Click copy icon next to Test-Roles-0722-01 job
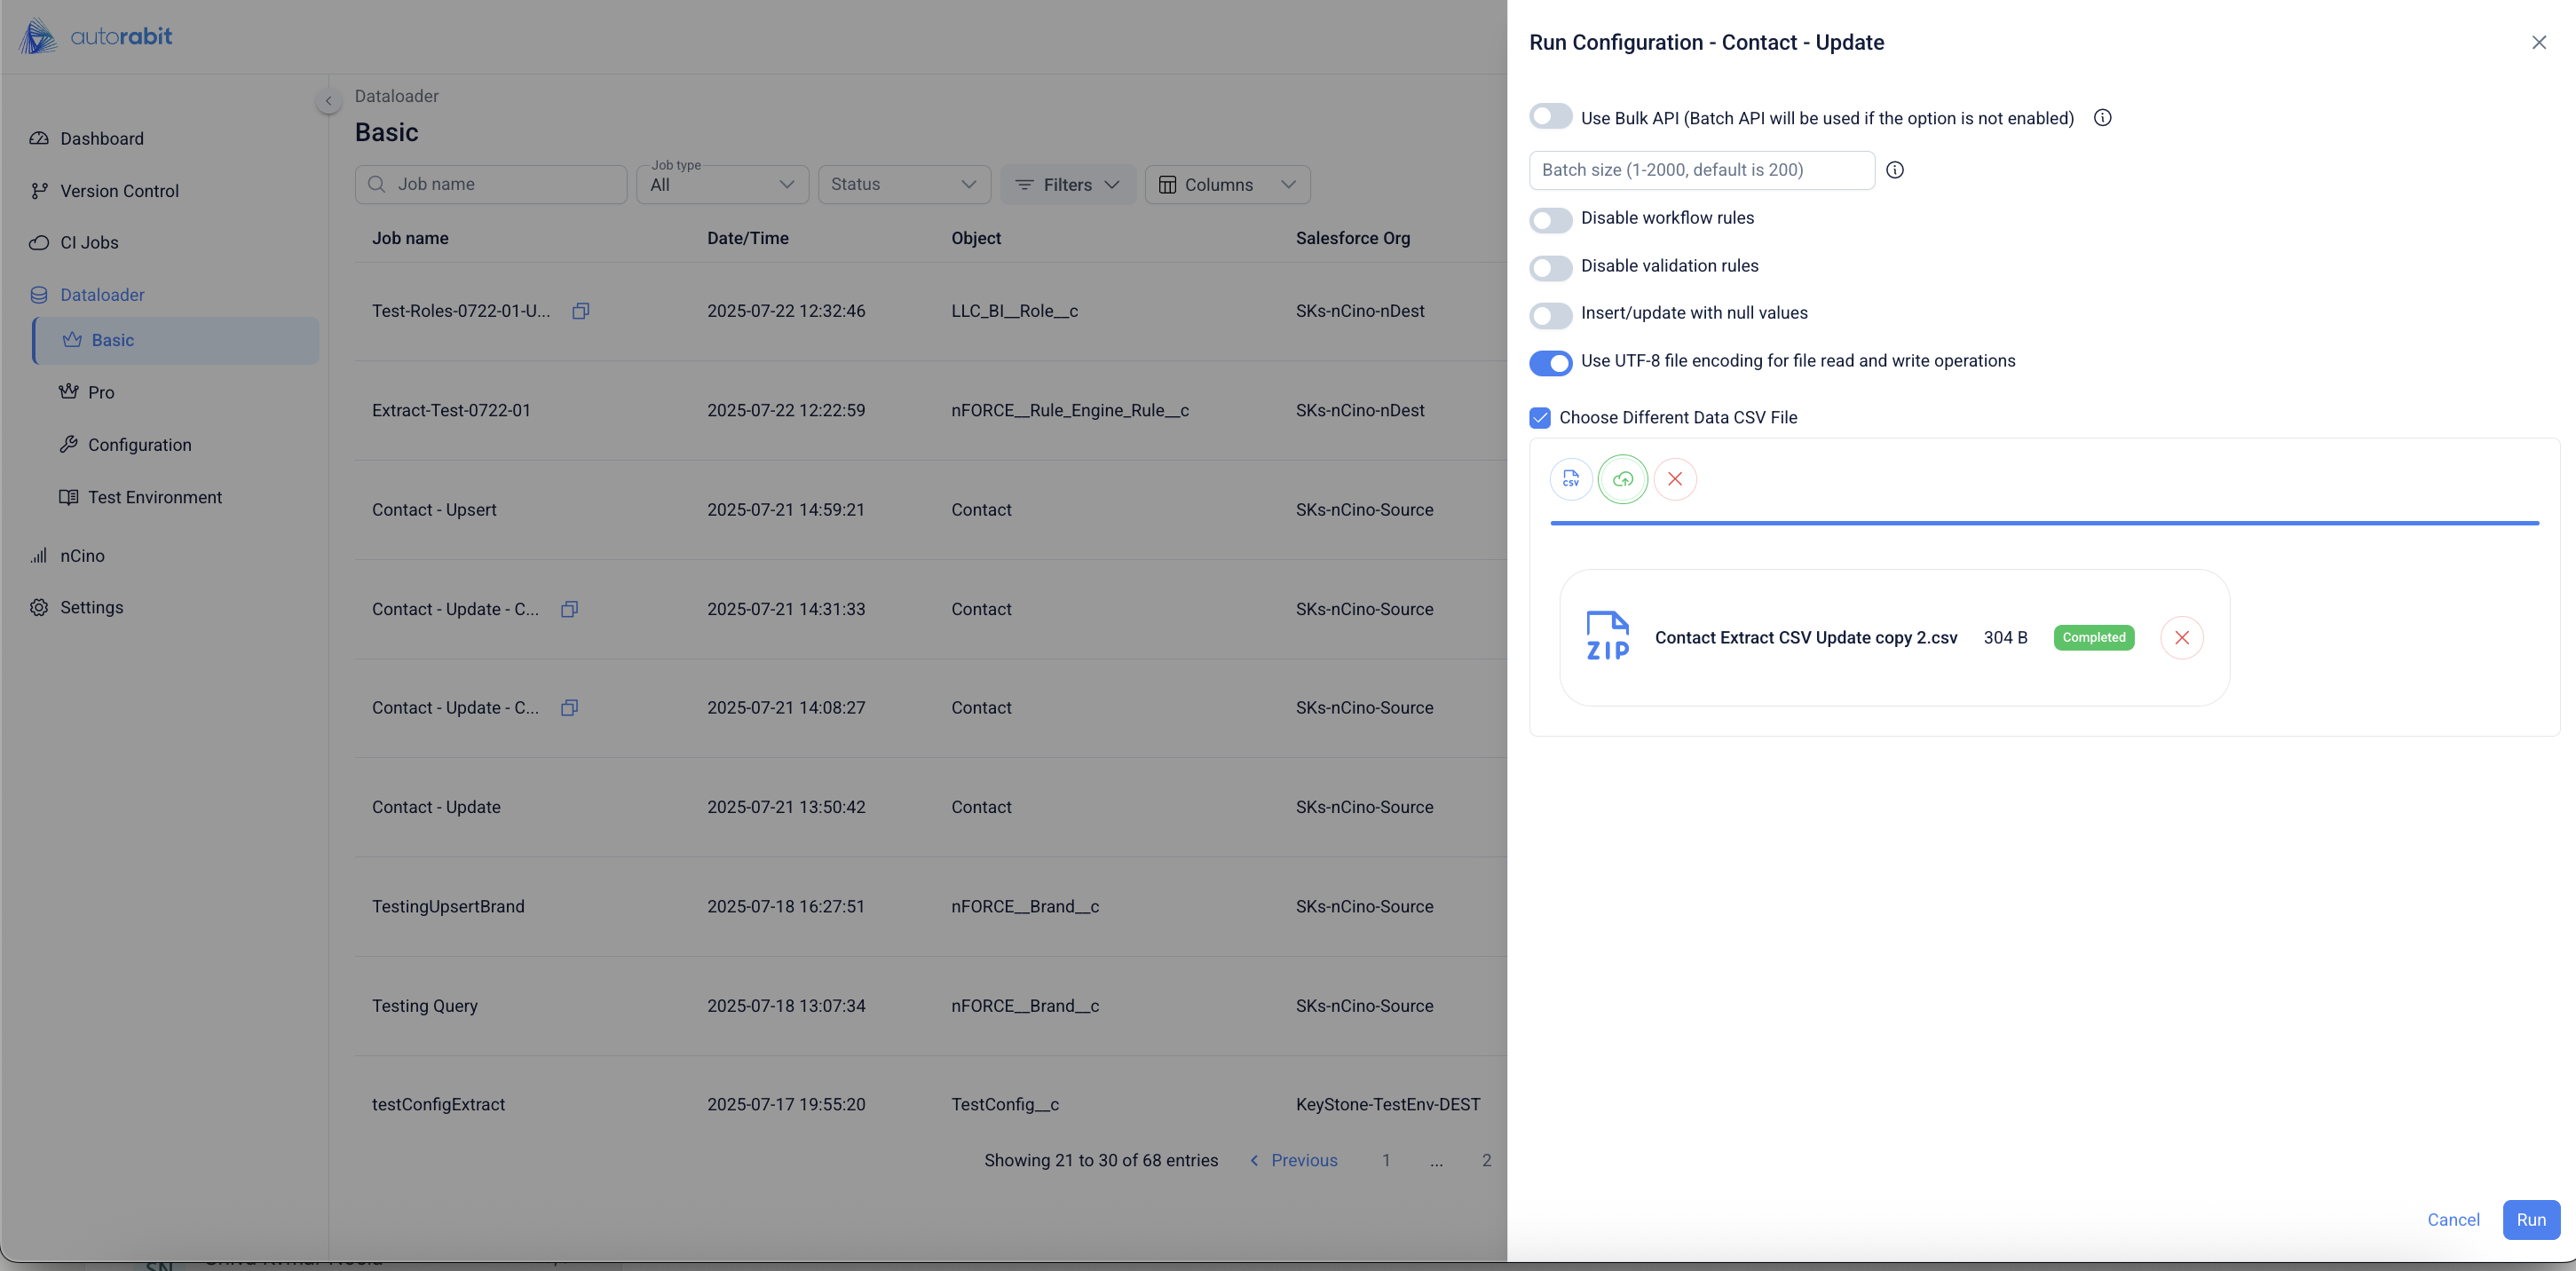Screen dimensions: 2576x1271 [580, 311]
